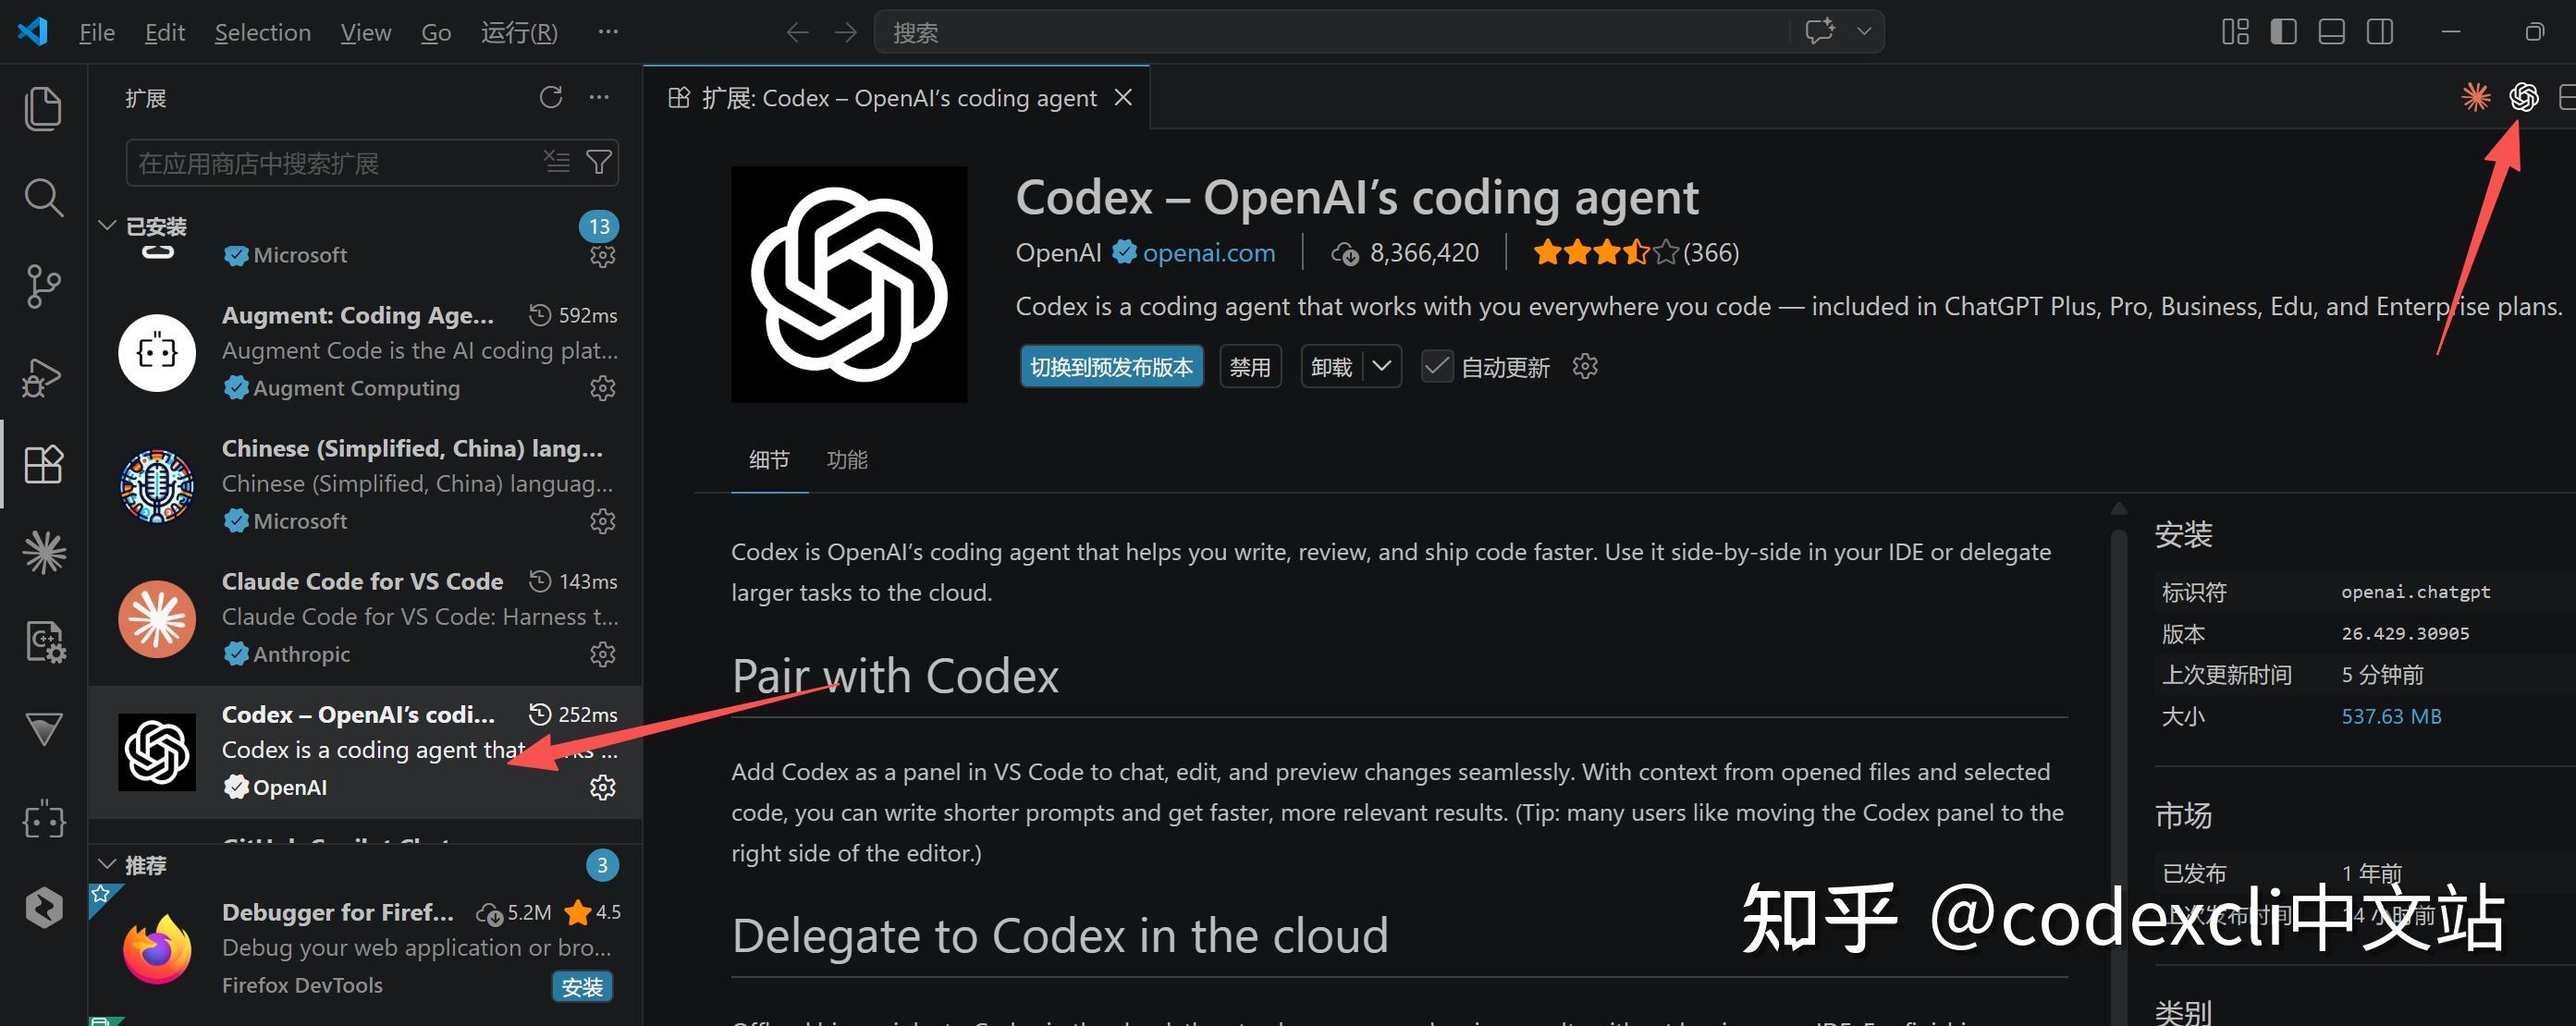Open the View menu

365,33
